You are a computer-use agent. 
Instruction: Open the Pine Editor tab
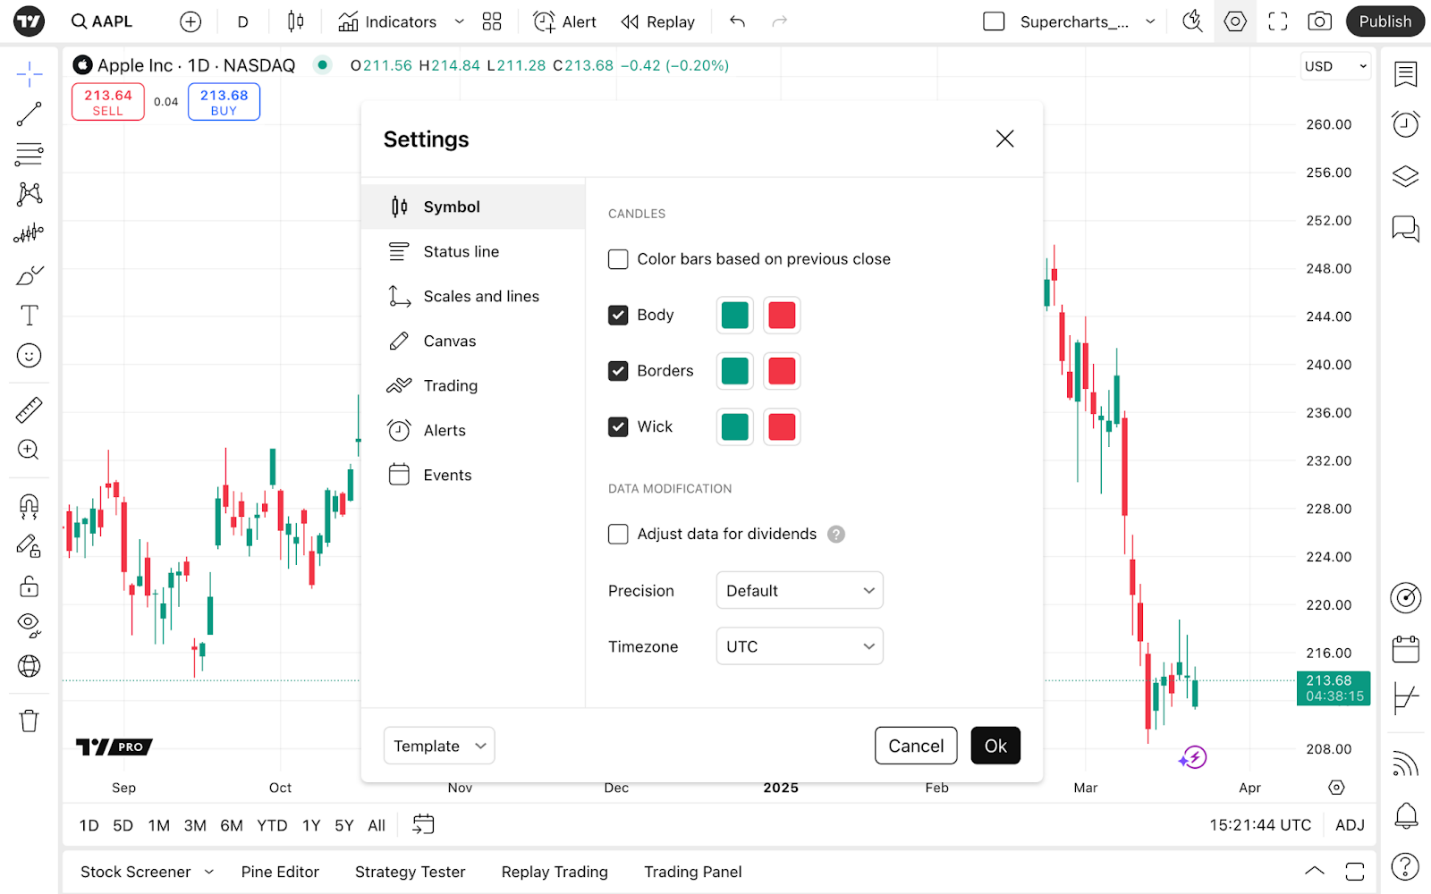click(x=280, y=872)
